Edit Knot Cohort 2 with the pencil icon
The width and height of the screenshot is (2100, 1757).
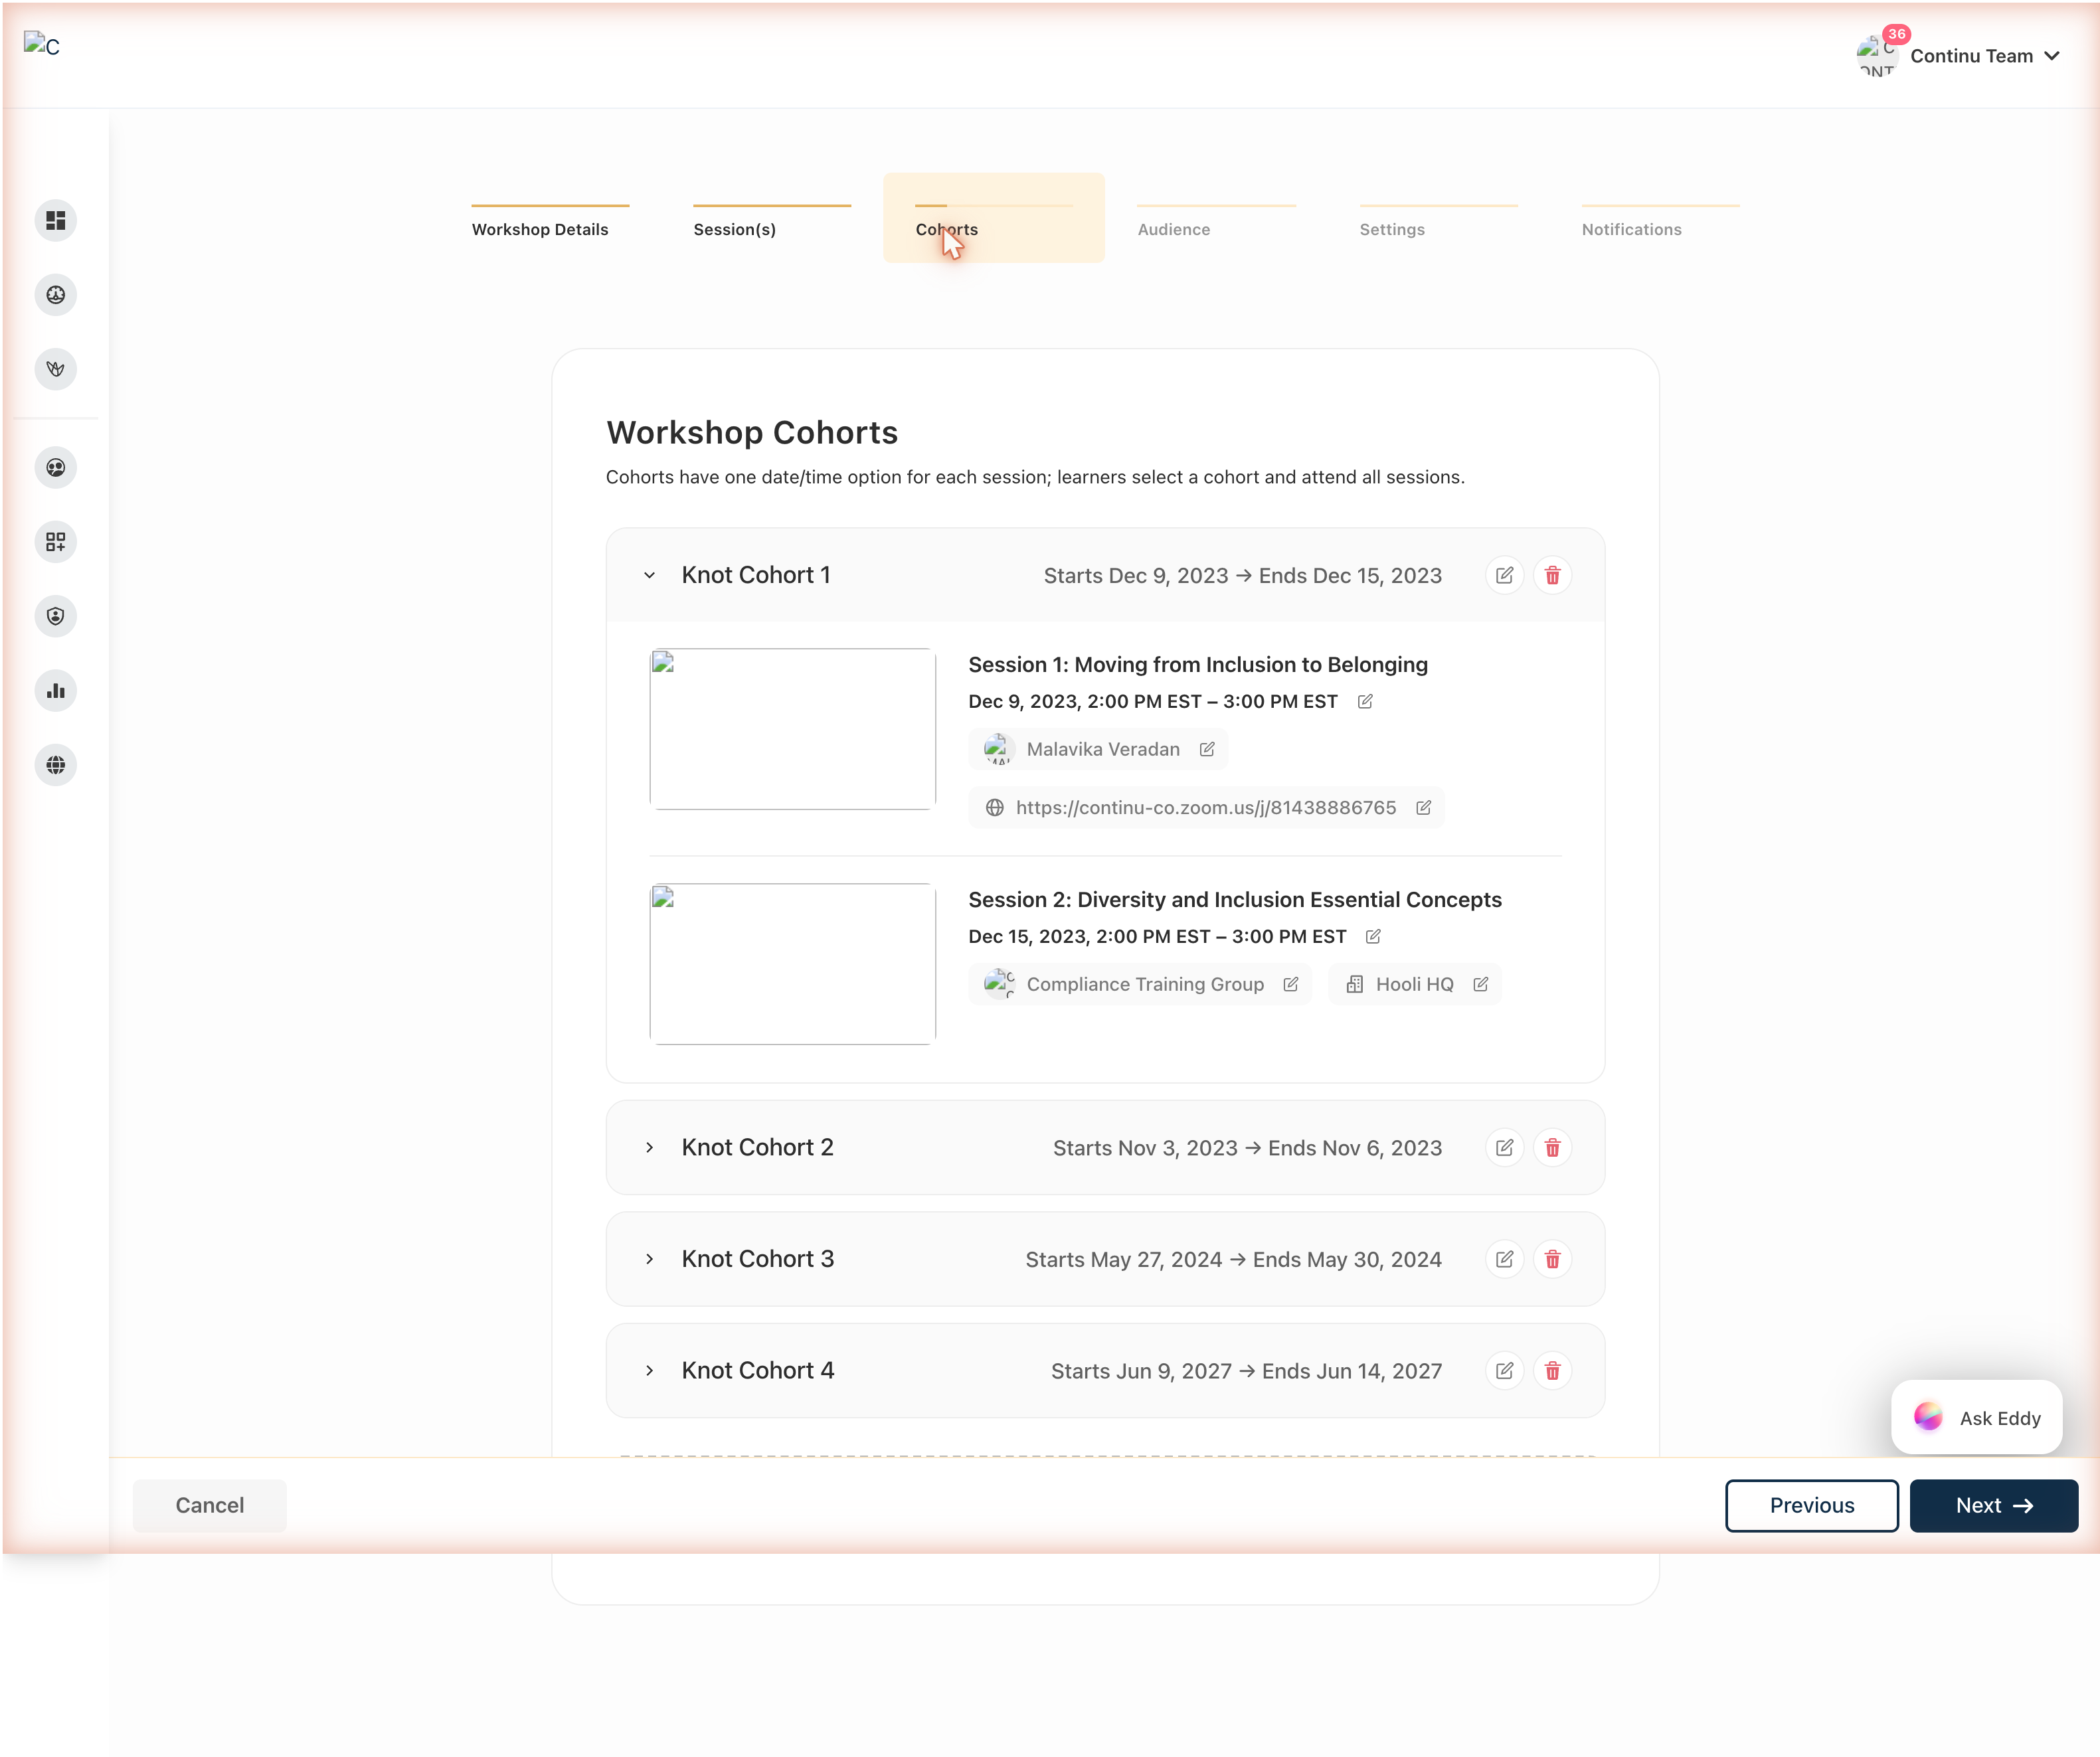click(x=1504, y=1147)
